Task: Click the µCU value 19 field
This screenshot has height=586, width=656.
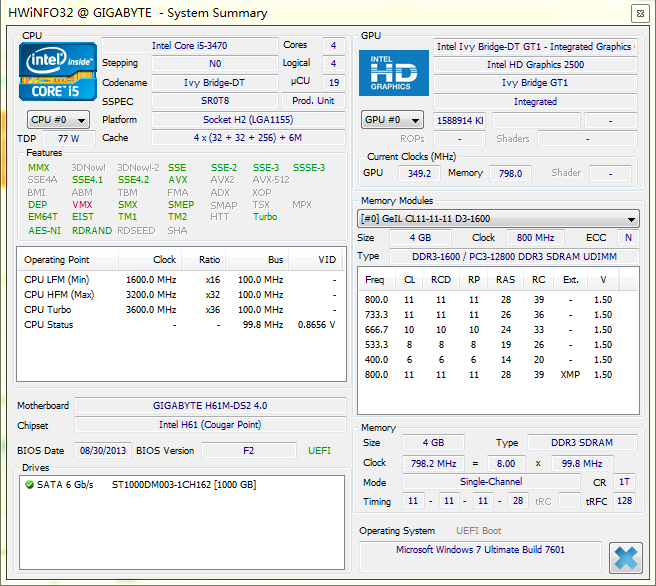Action: pyautogui.click(x=334, y=82)
